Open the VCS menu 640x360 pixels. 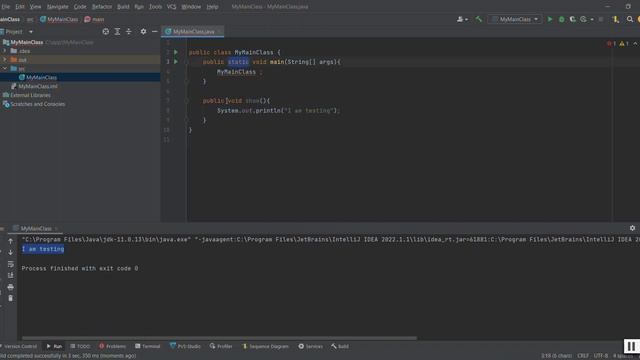coord(171,7)
